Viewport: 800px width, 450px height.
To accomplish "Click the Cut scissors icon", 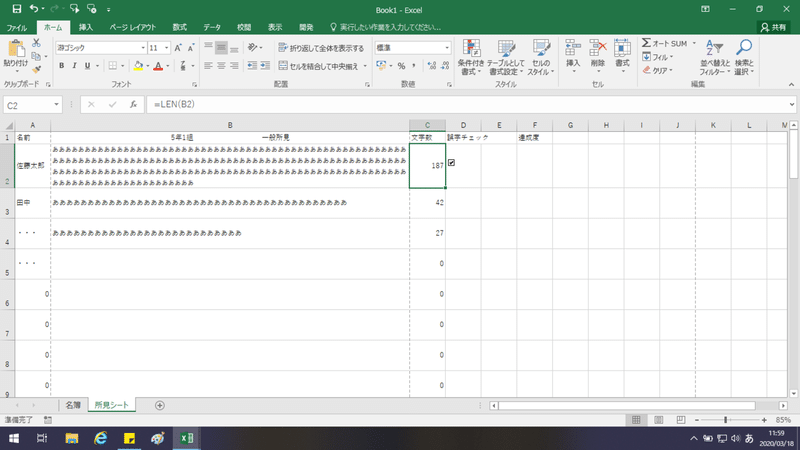I will [36, 43].
